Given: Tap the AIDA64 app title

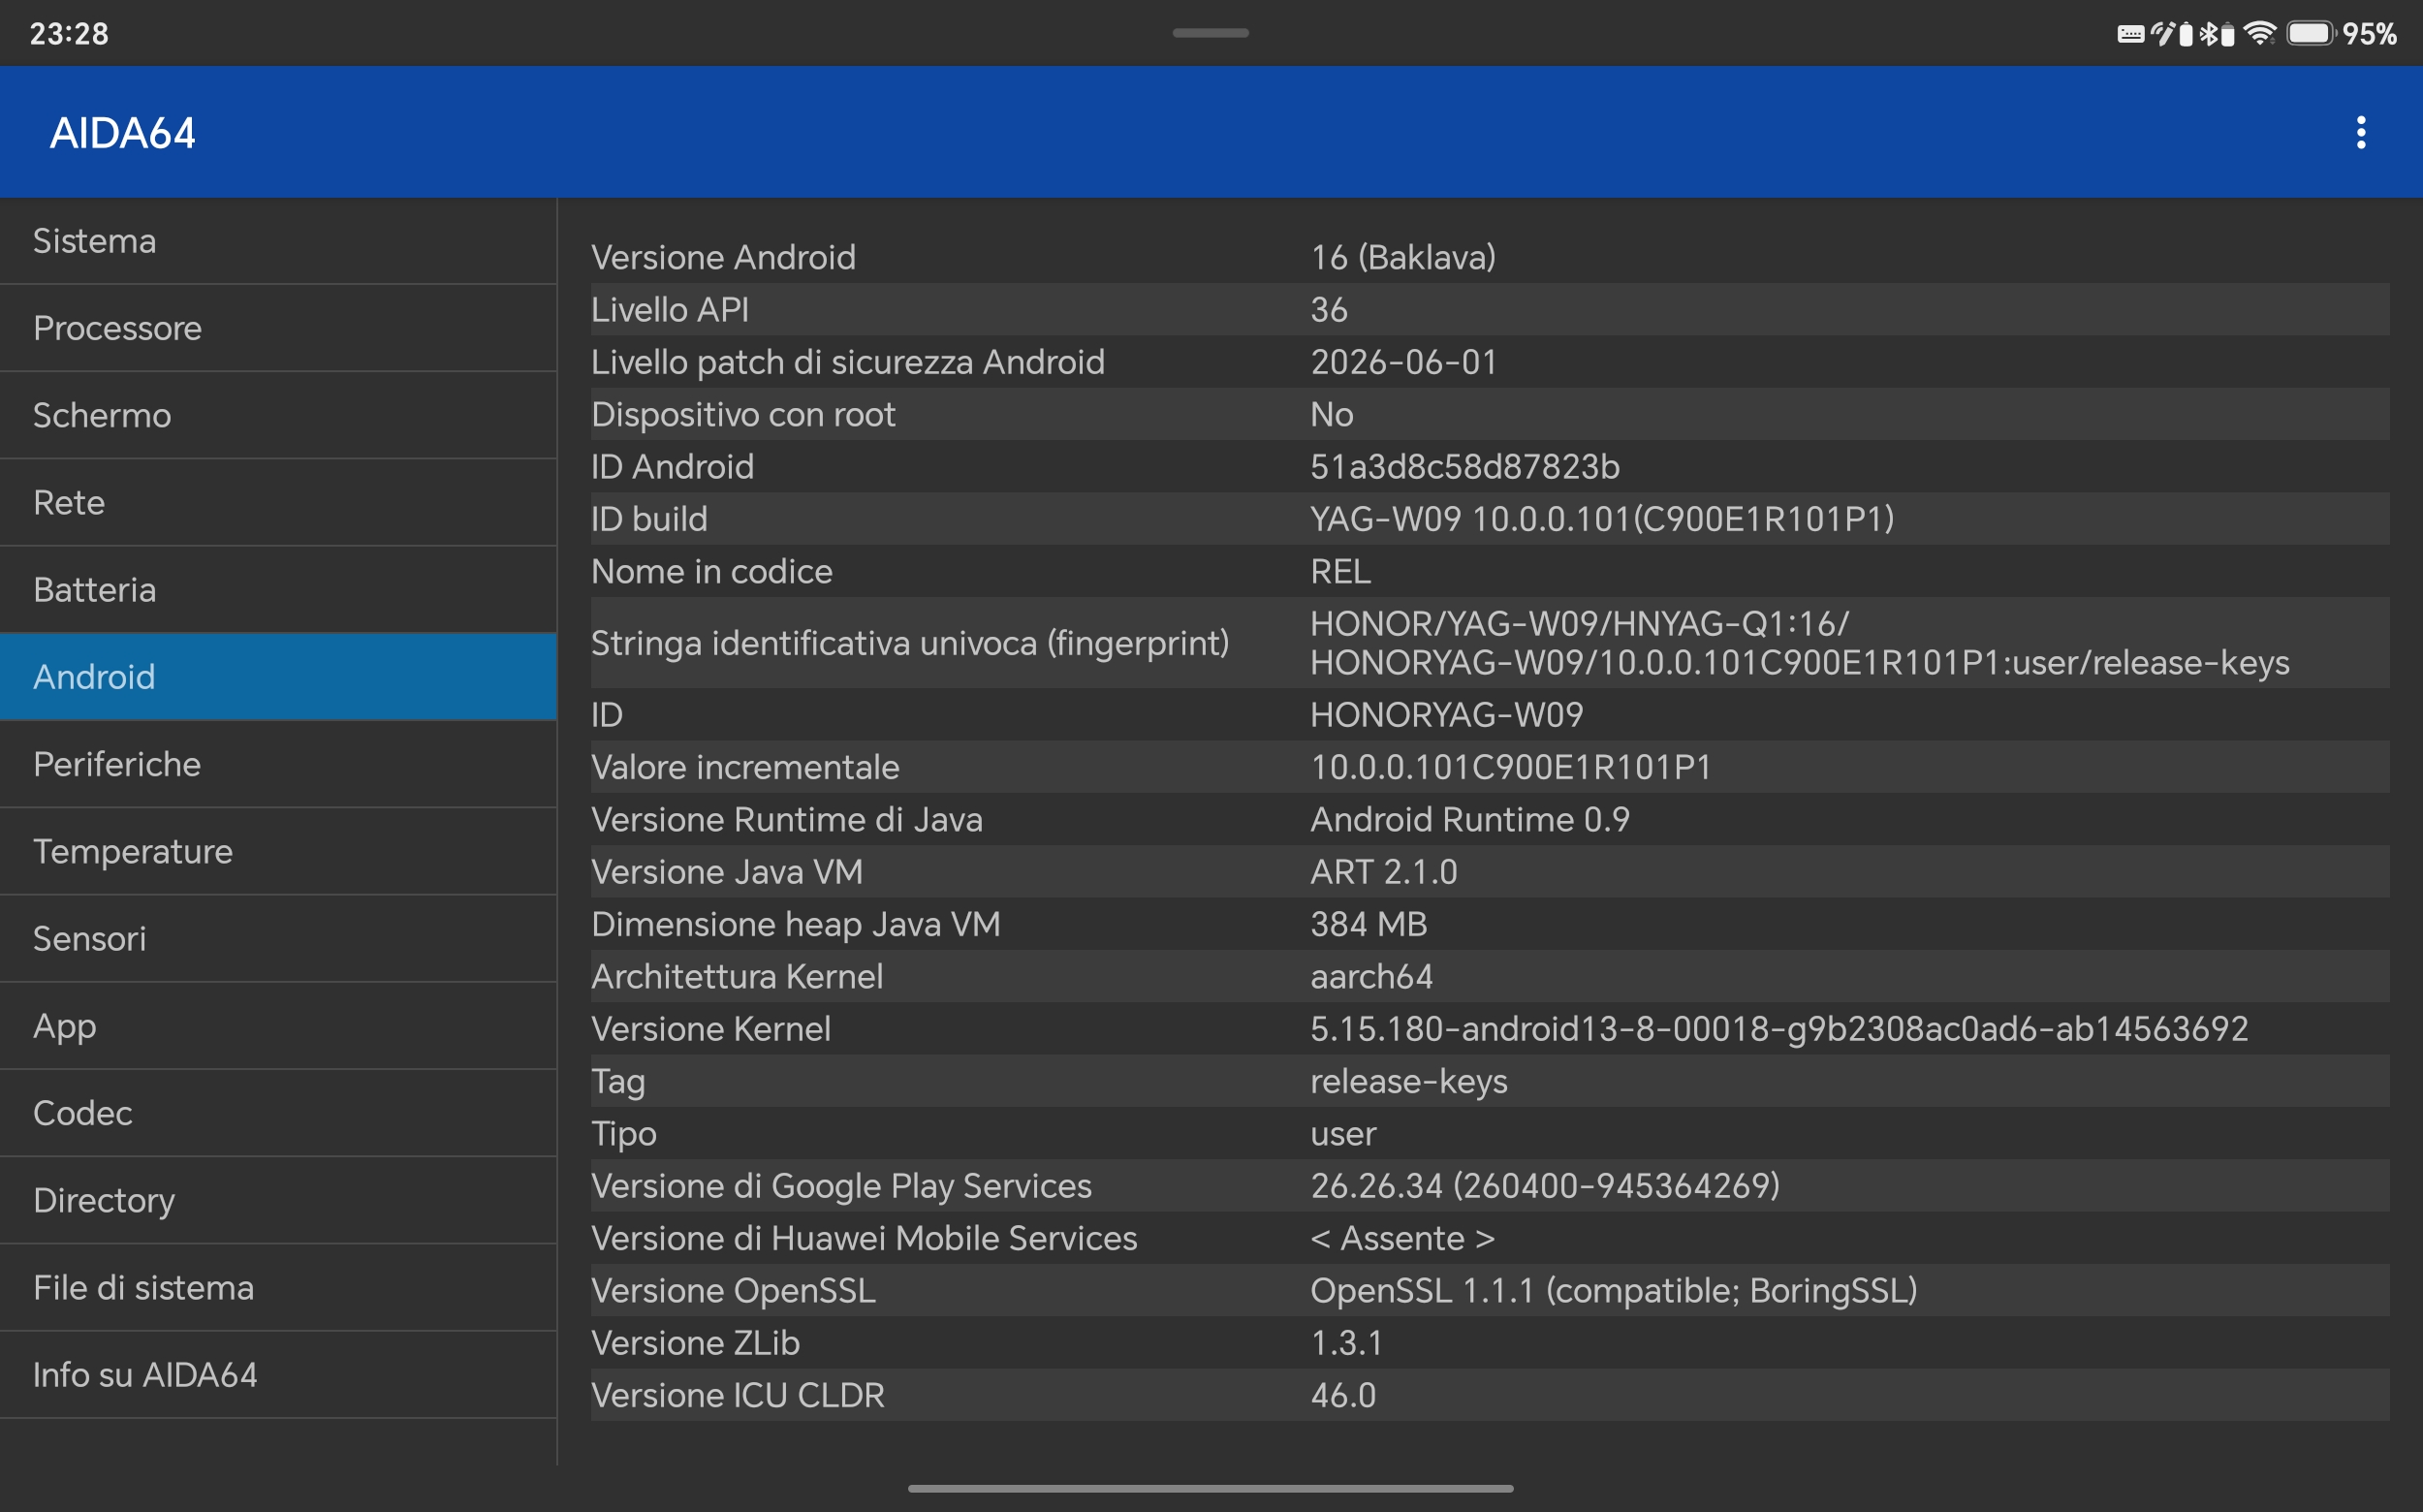Looking at the screenshot, I should (x=122, y=133).
